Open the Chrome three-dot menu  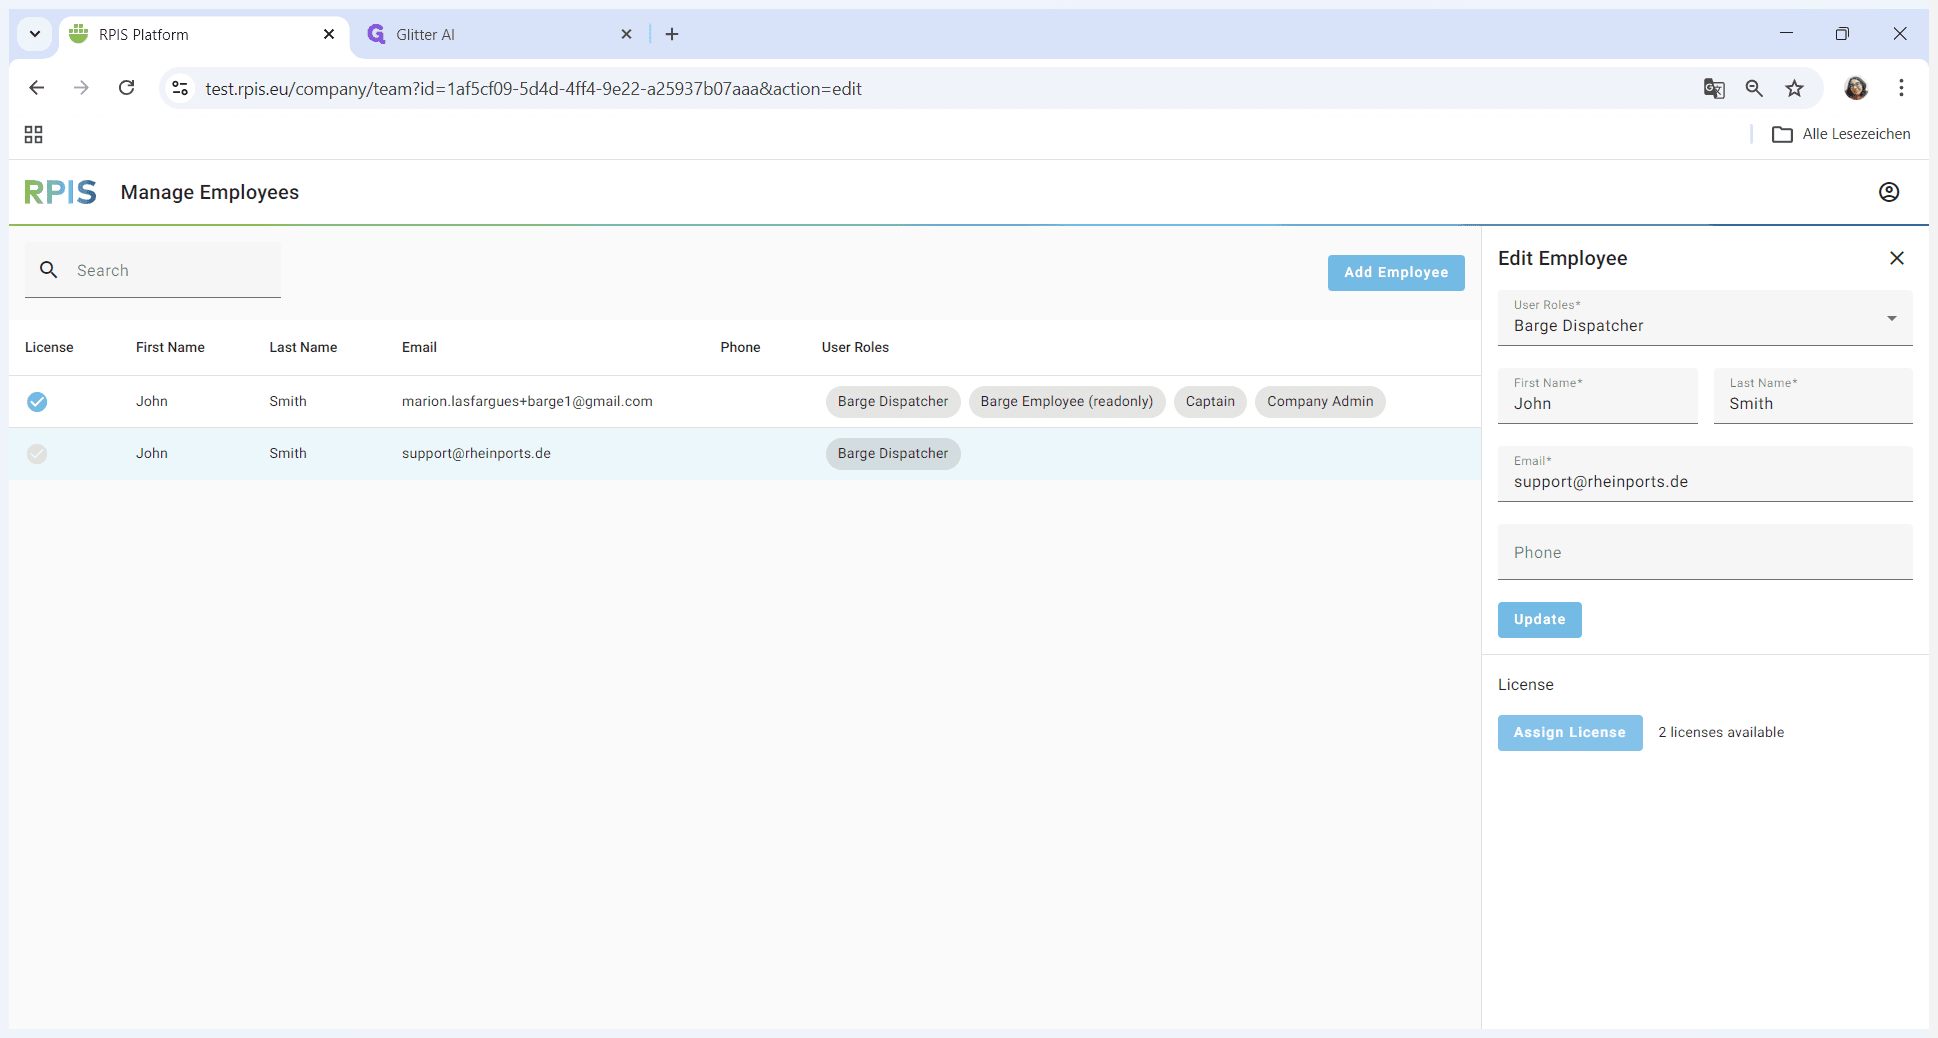coord(1901,88)
